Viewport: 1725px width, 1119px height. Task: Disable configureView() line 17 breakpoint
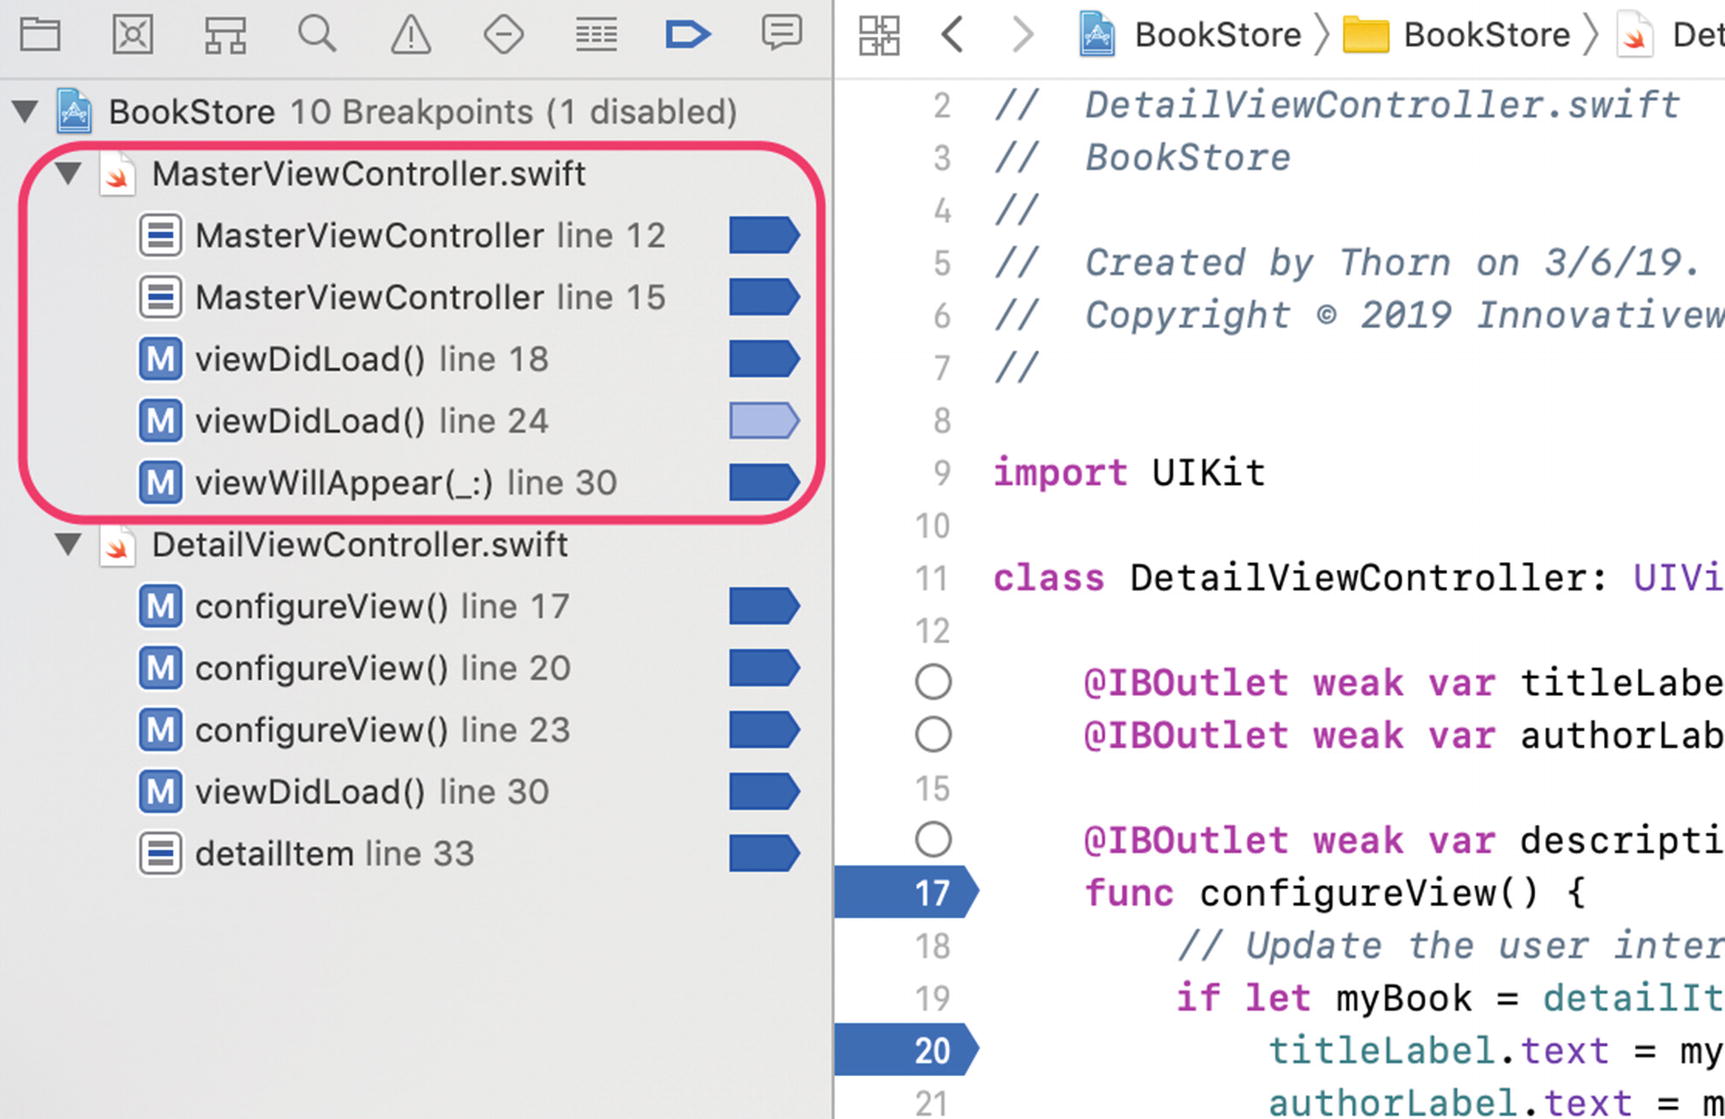click(764, 606)
